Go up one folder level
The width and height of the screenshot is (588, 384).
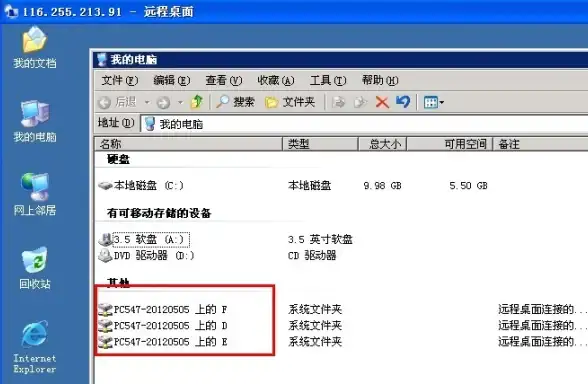(196, 102)
